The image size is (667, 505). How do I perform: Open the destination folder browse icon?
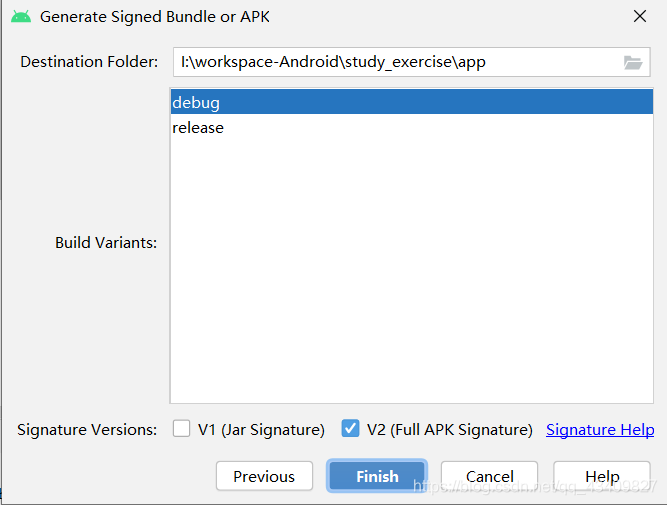633,63
